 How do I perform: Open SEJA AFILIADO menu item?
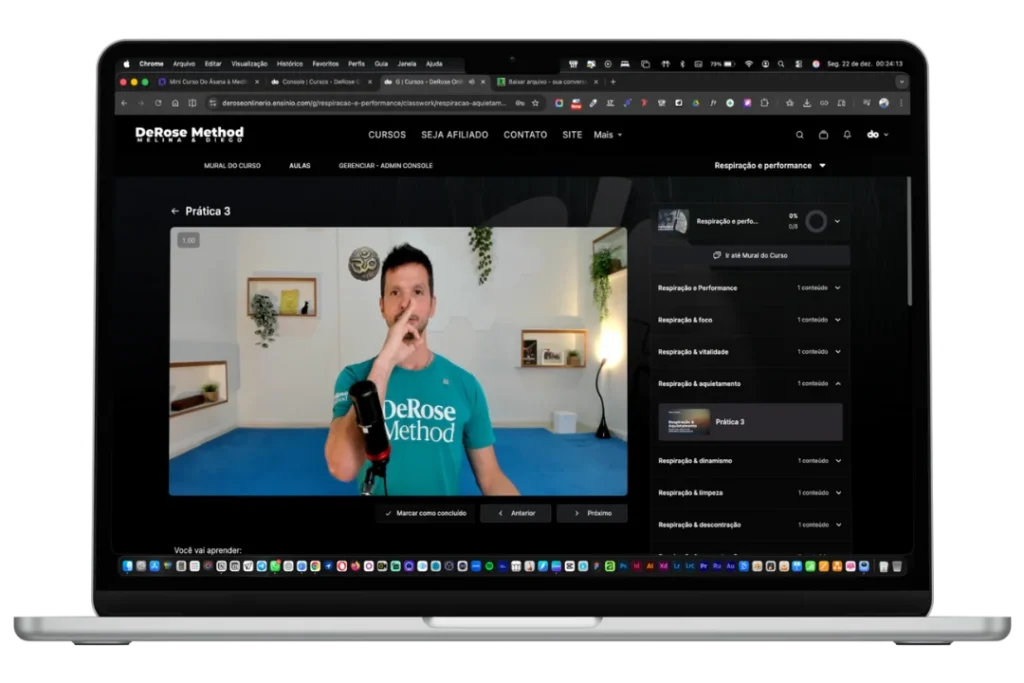(455, 135)
